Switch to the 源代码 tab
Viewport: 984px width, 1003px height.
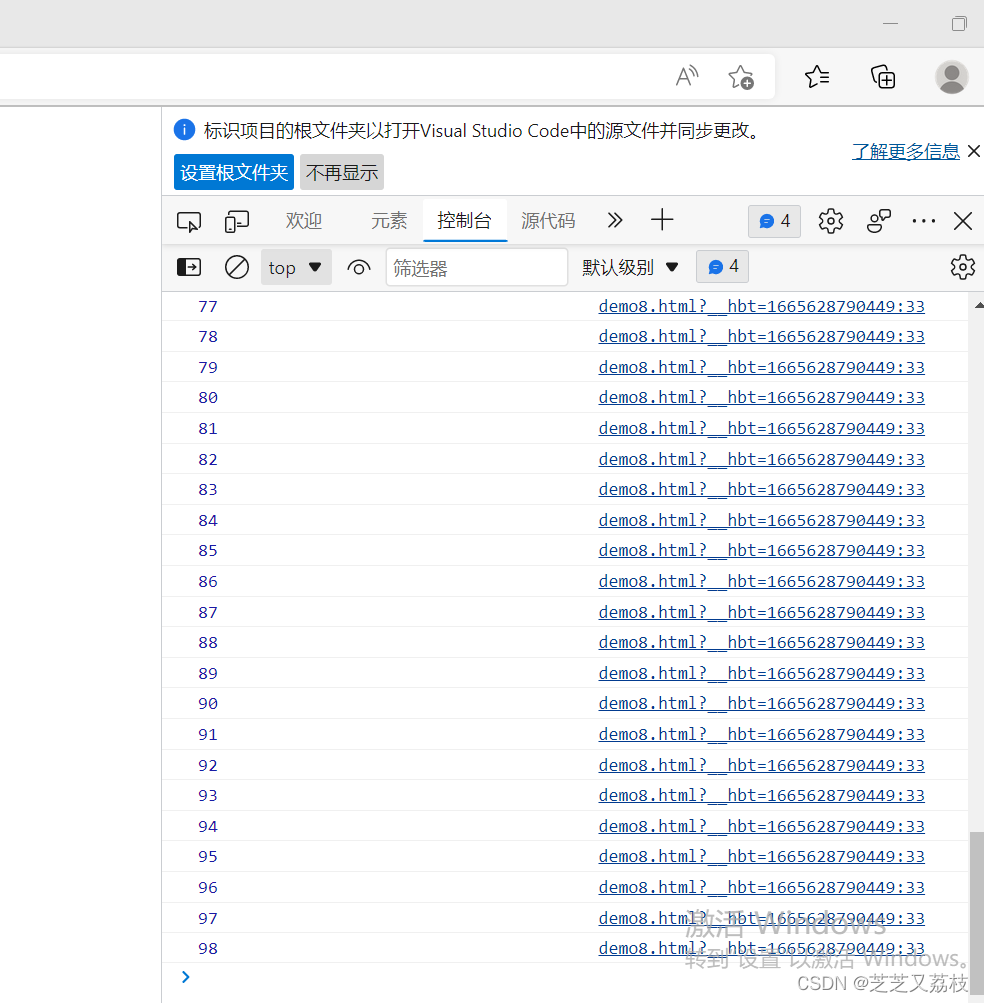coord(548,221)
